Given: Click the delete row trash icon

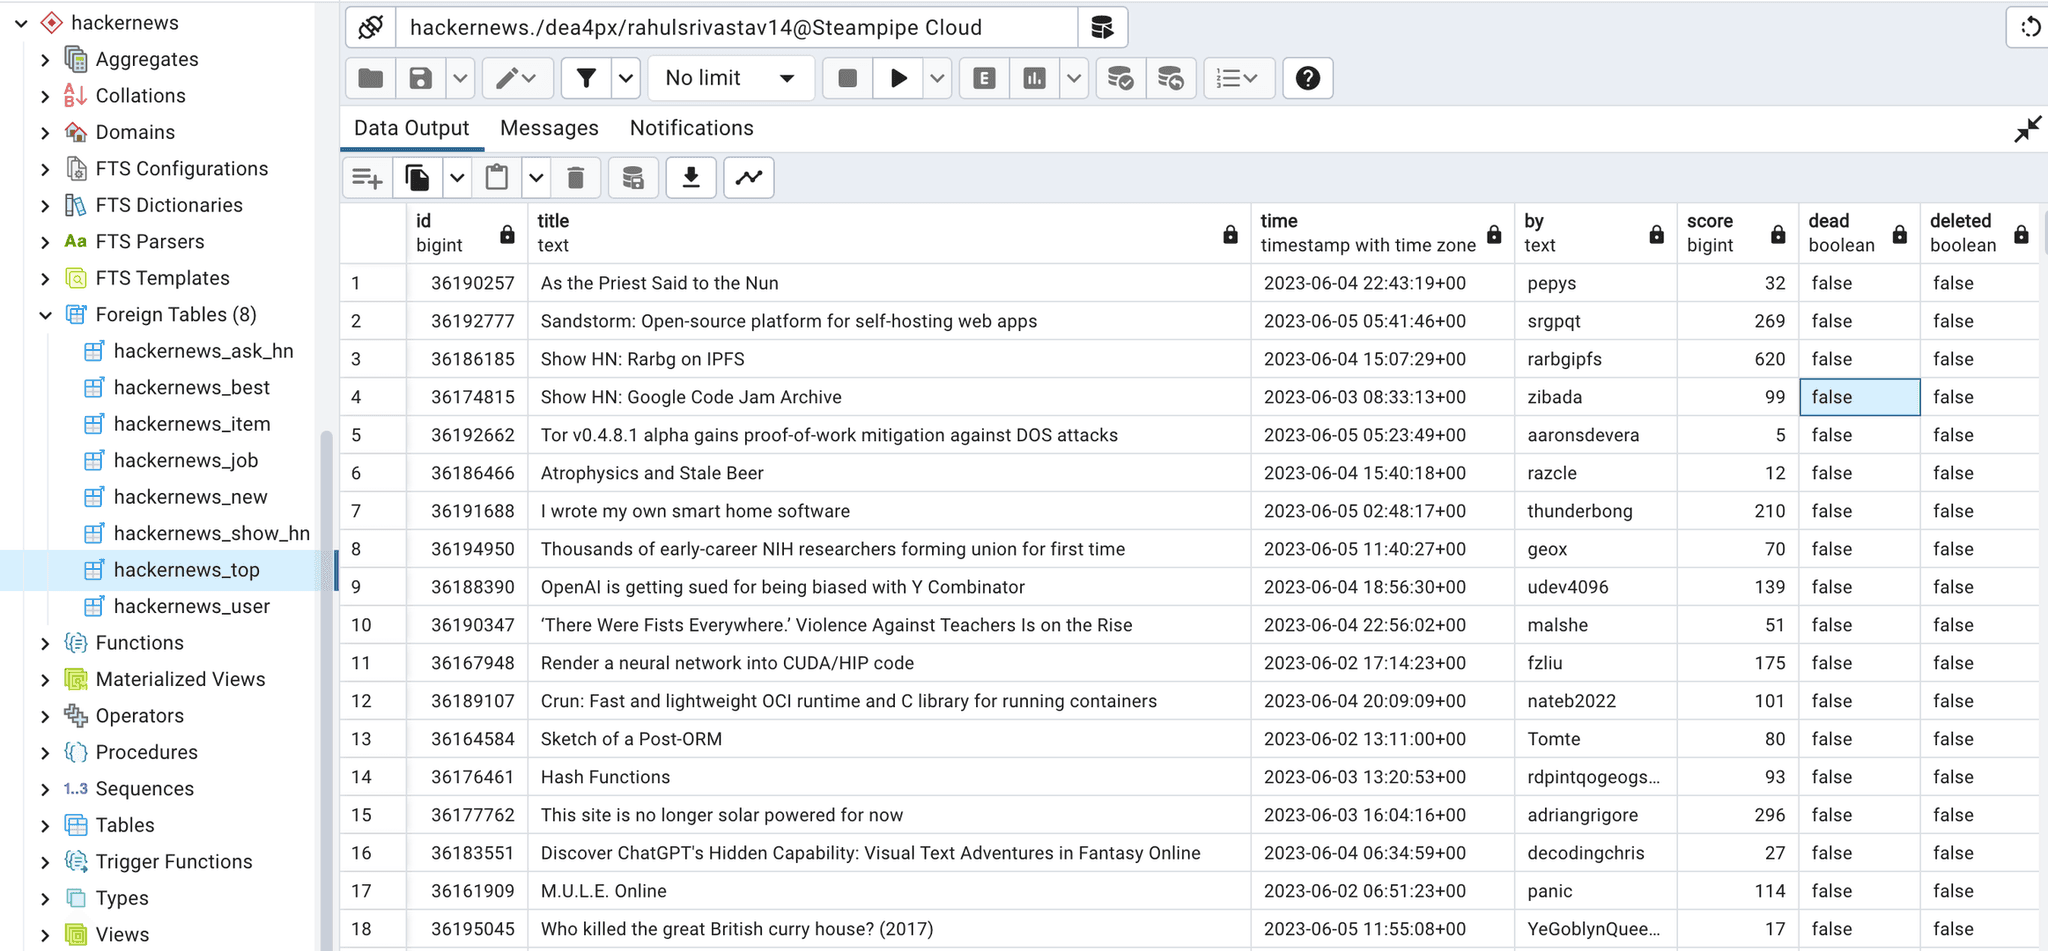Looking at the screenshot, I should pyautogui.click(x=575, y=178).
